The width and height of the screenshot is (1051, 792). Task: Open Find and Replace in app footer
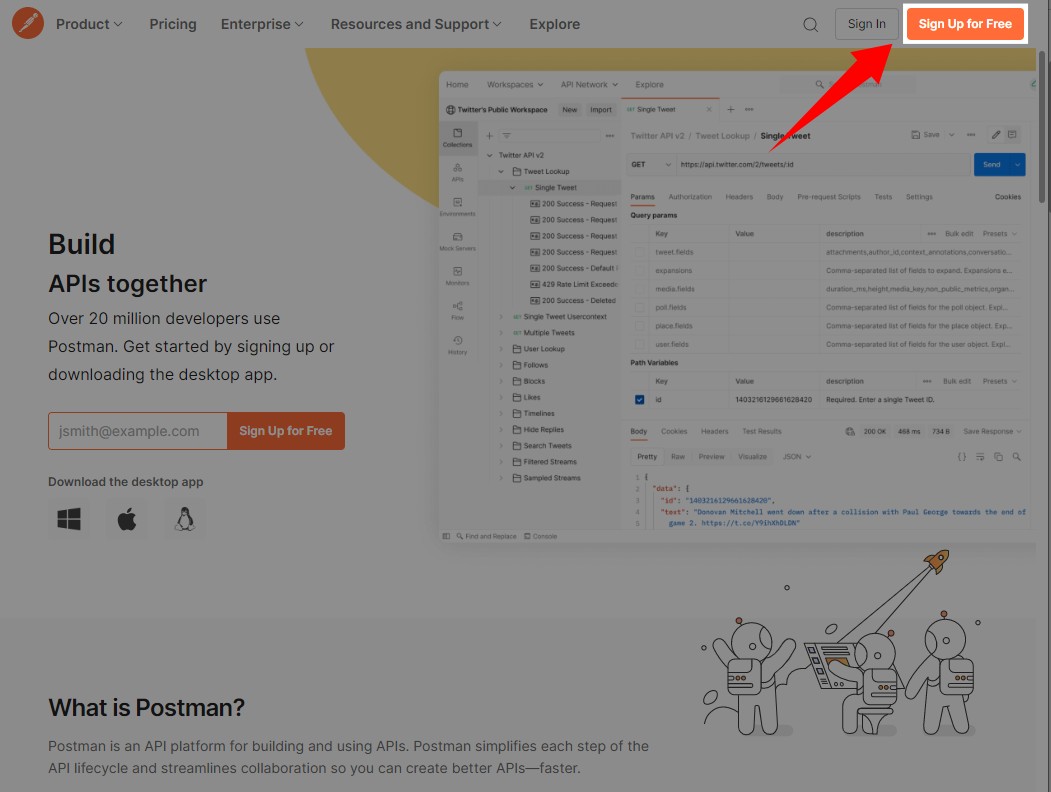tap(486, 536)
